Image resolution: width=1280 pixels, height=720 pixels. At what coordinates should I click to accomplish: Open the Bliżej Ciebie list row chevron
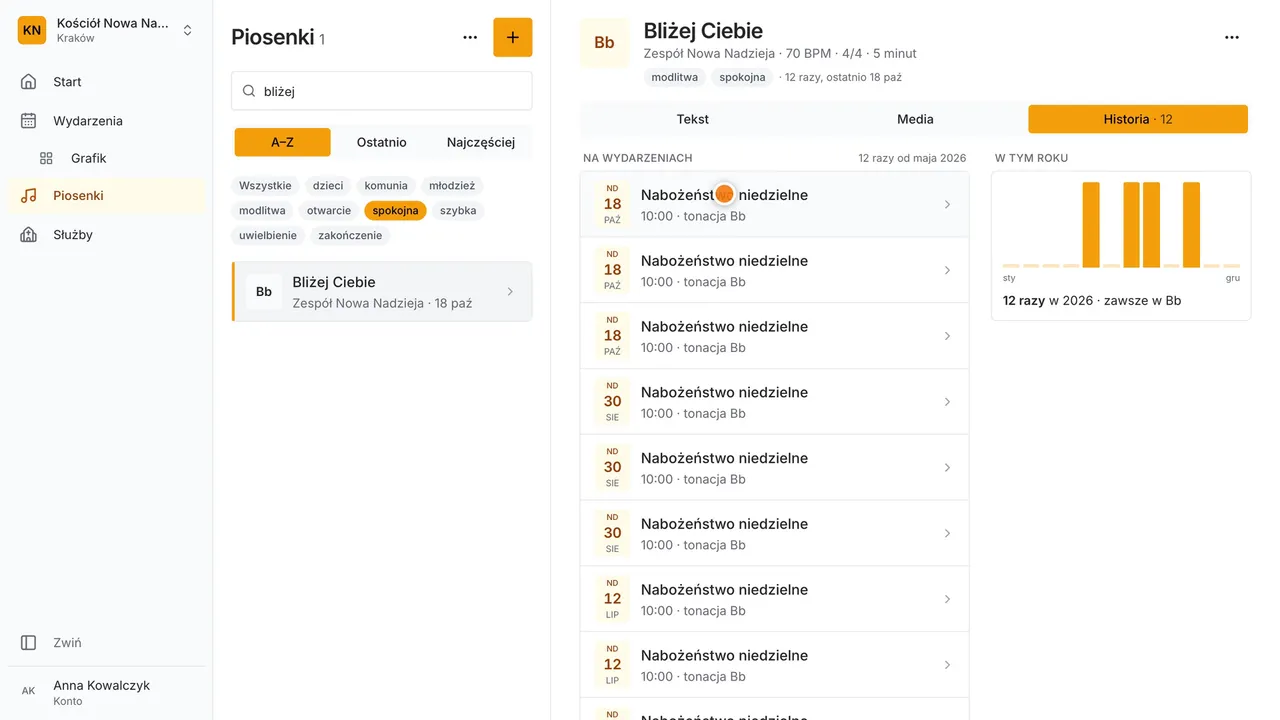510,292
